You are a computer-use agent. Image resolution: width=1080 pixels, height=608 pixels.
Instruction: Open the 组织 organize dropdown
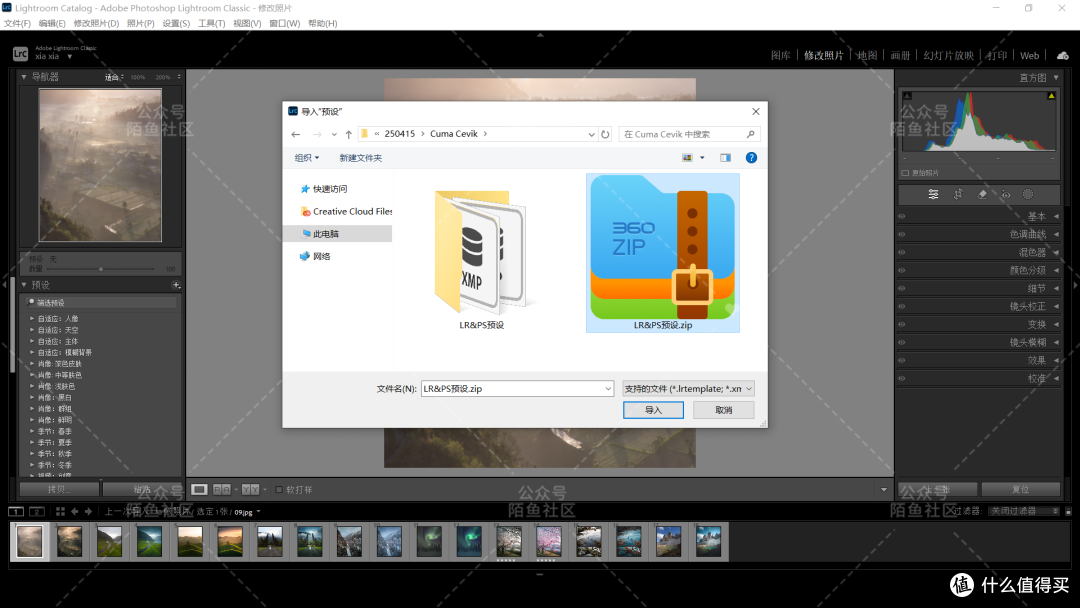307,158
